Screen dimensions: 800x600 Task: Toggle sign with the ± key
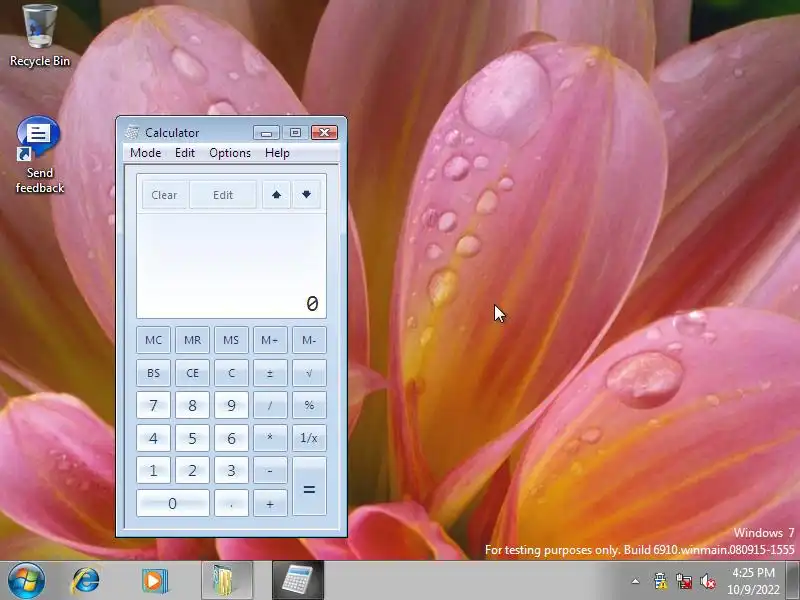[270, 372]
